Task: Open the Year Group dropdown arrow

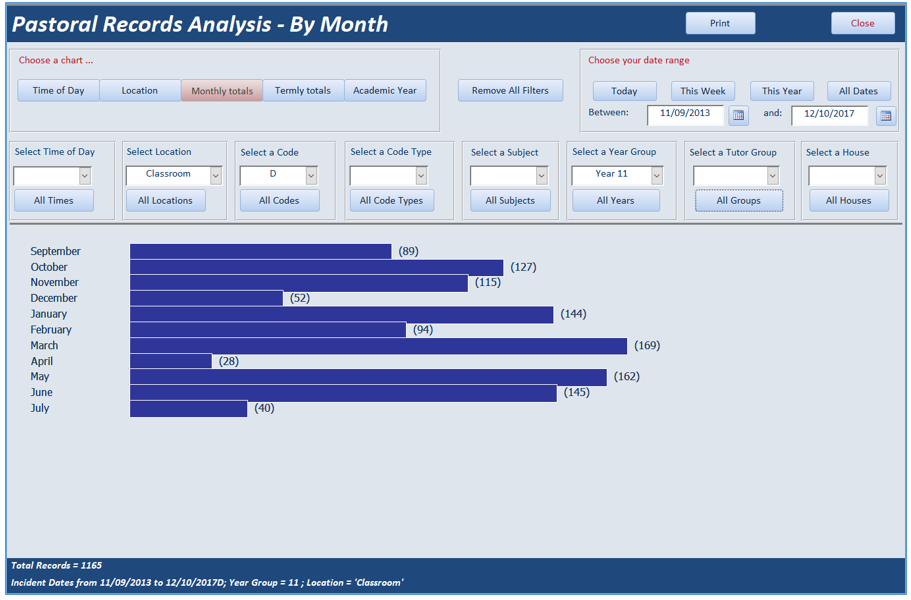Action: (x=657, y=175)
